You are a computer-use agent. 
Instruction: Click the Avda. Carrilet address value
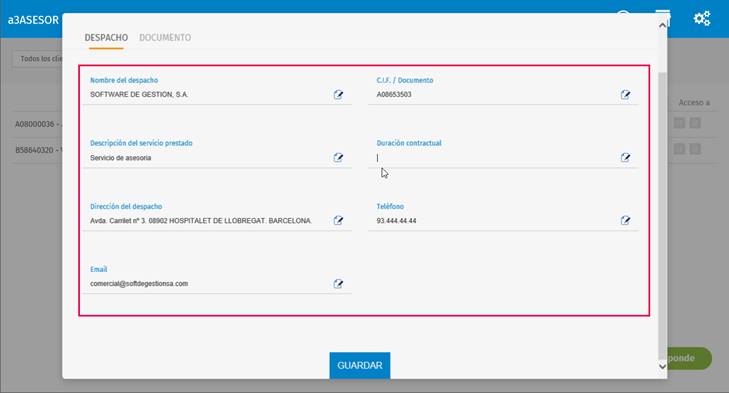point(201,220)
